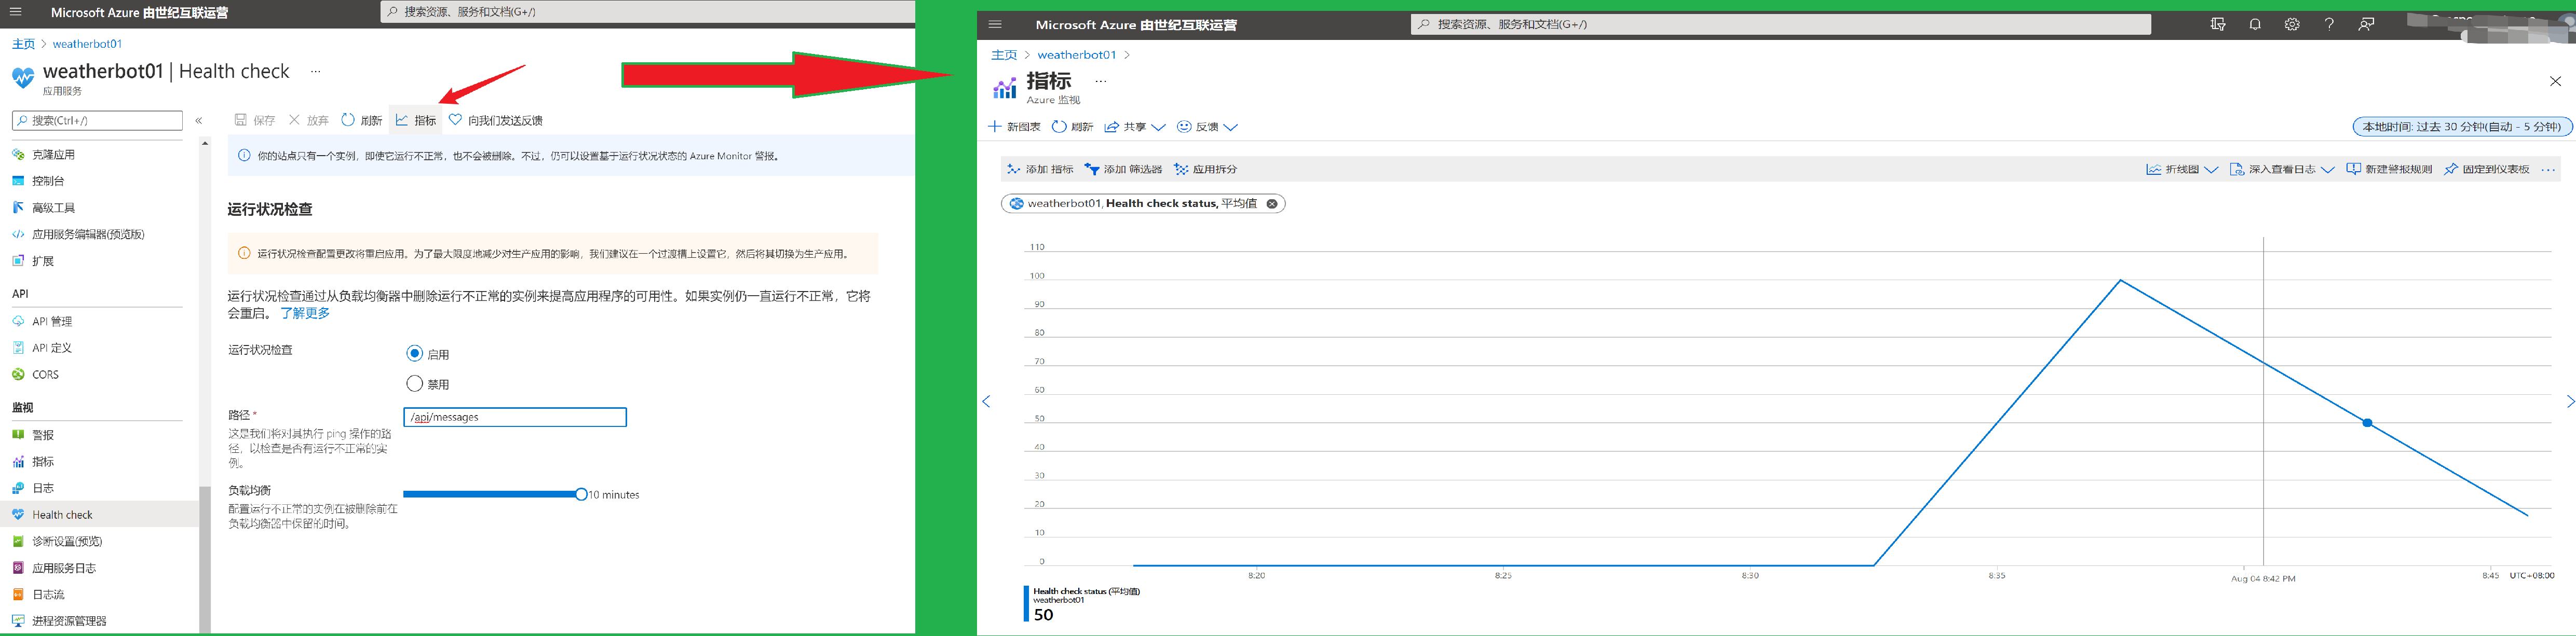
Task: Select Health check item in sidebar
Action: point(99,515)
